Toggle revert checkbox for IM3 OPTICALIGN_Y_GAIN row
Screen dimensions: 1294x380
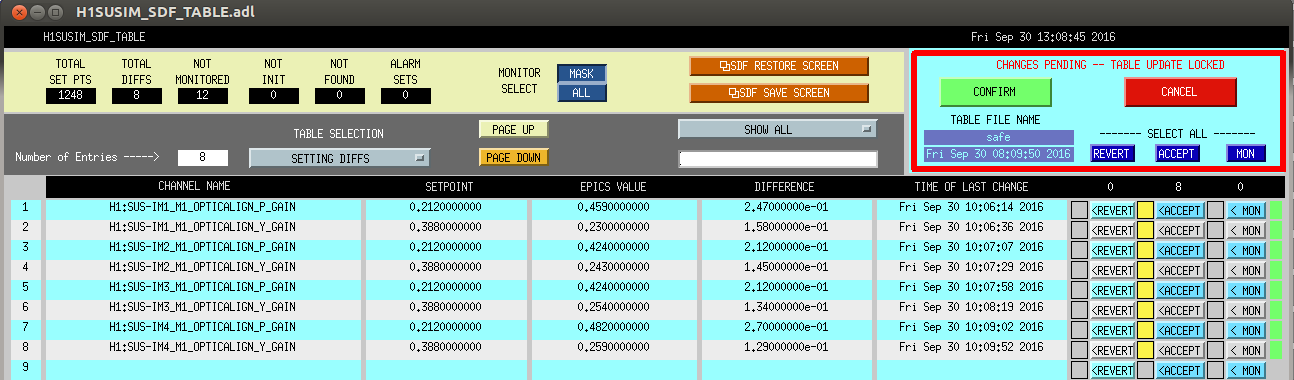1079,310
